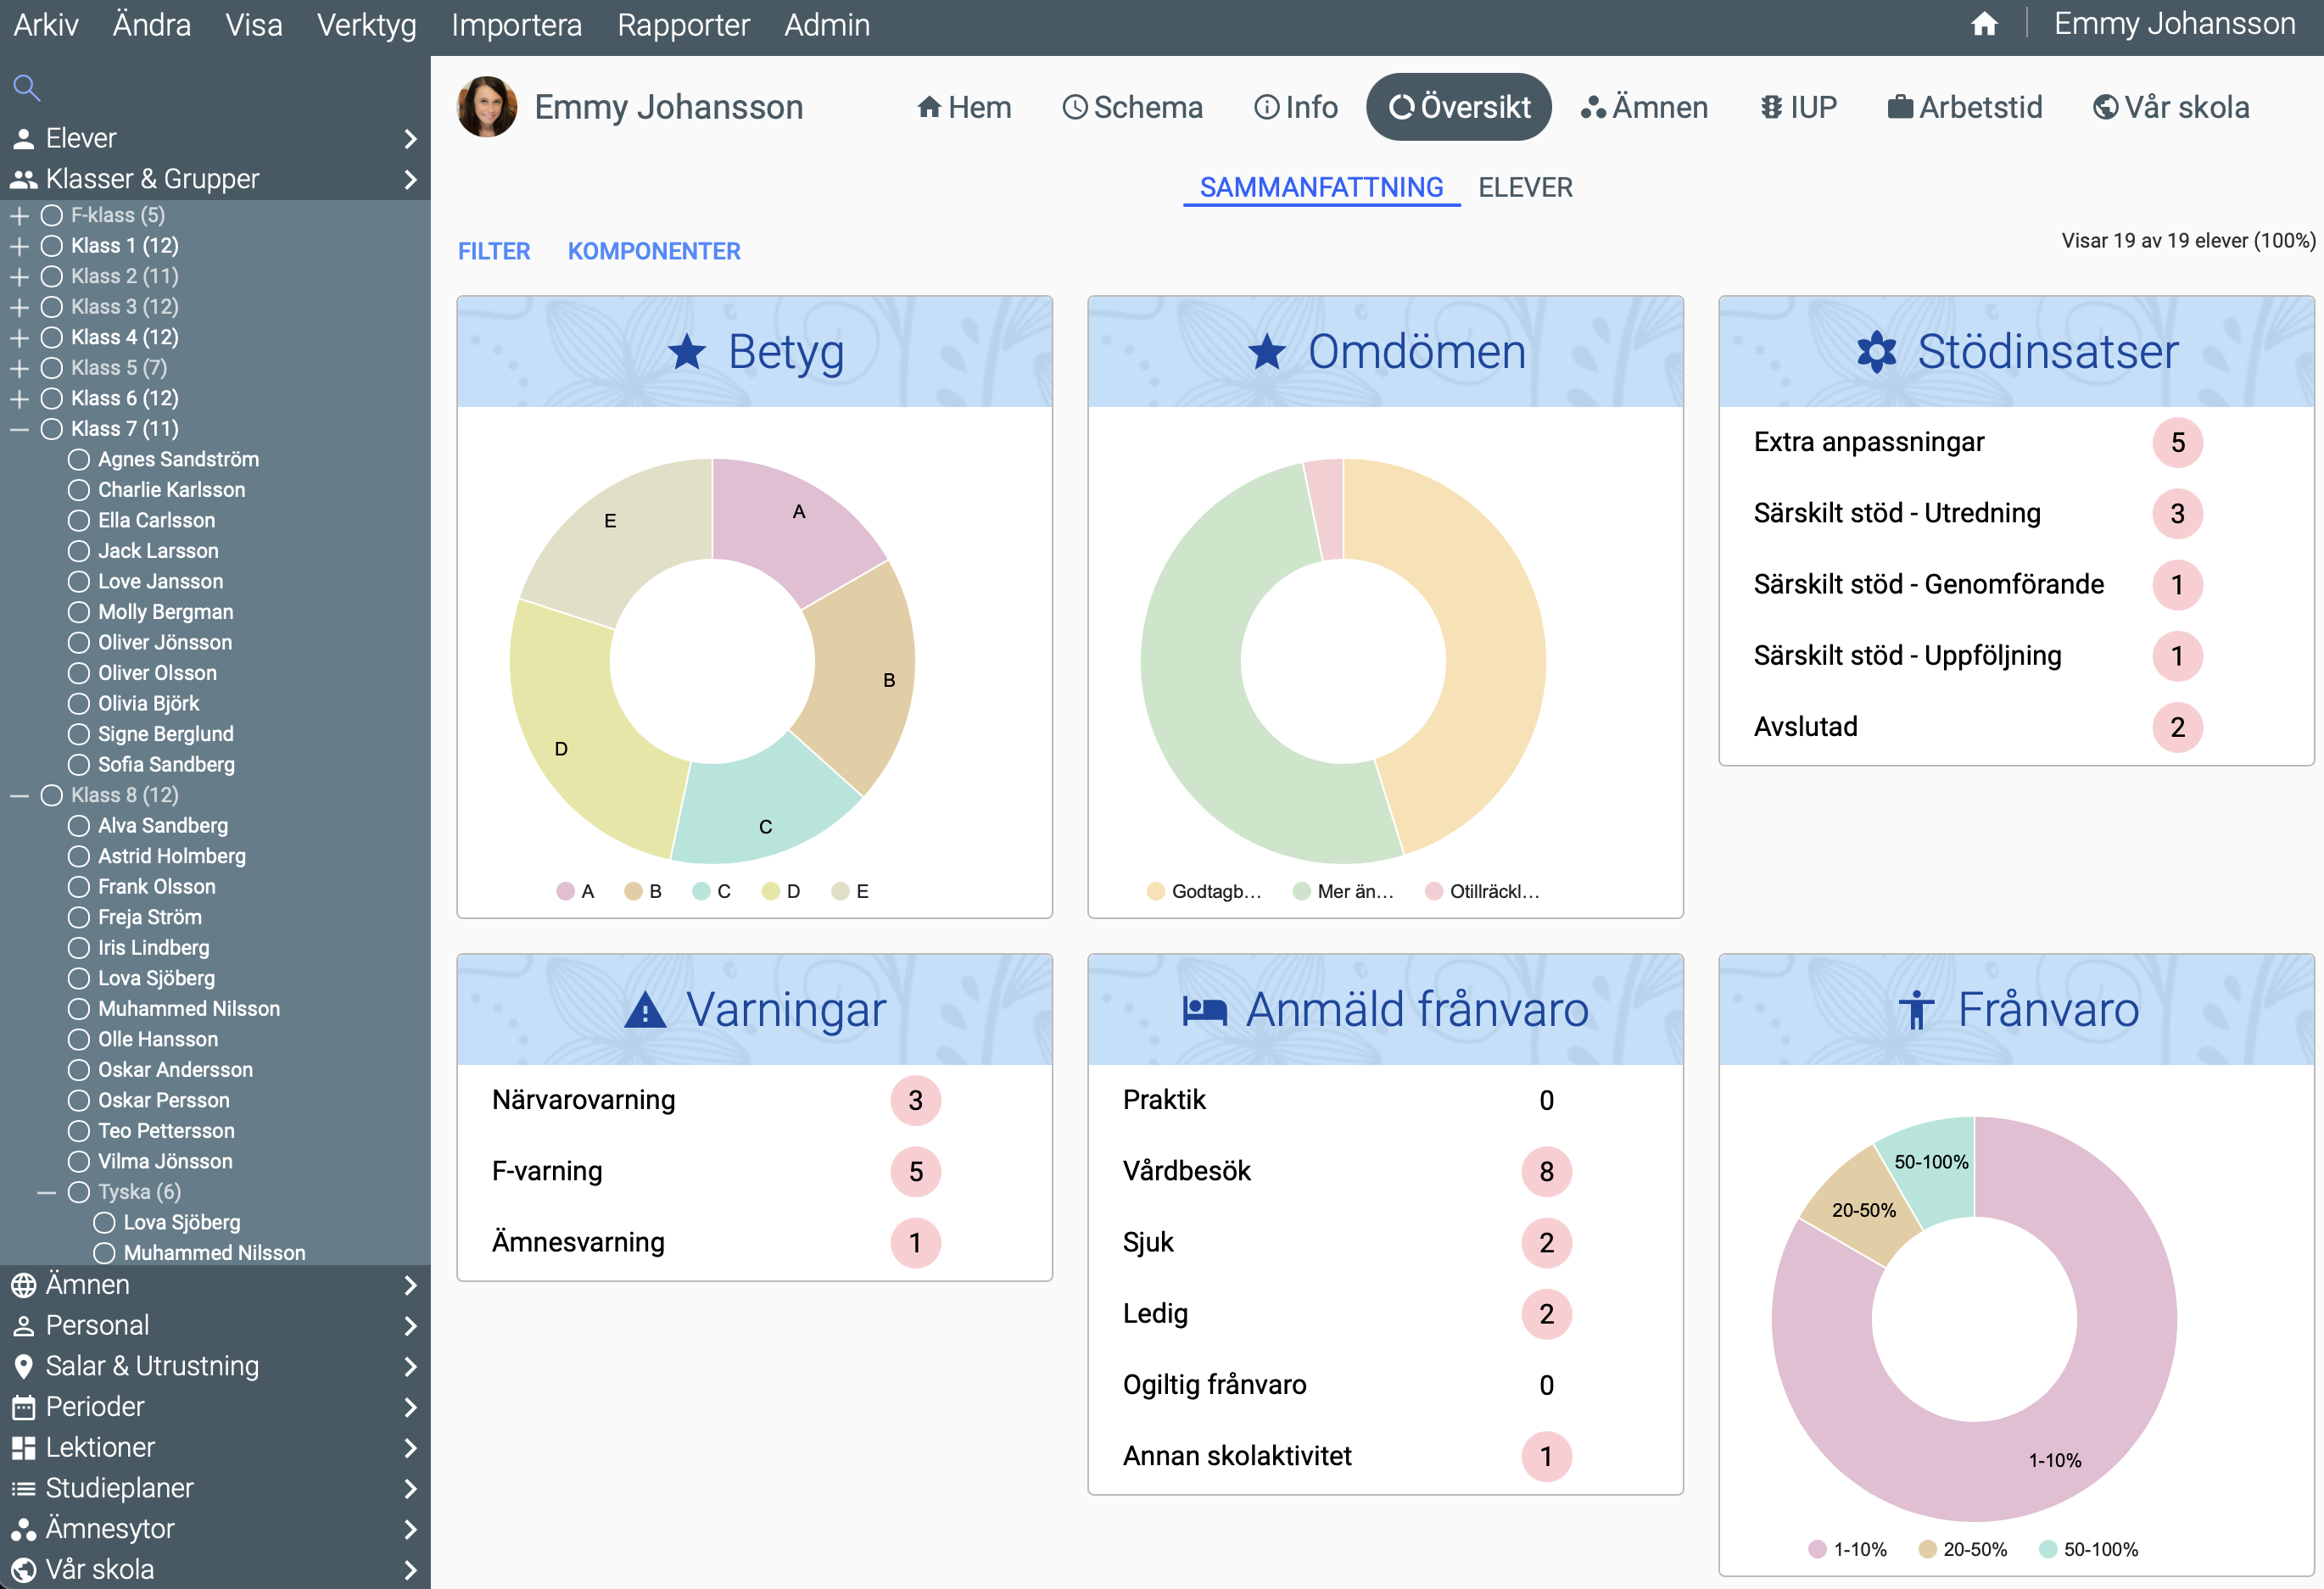Click the home icon in top bar
The height and width of the screenshot is (1589, 2324).
tap(1984, 24)
